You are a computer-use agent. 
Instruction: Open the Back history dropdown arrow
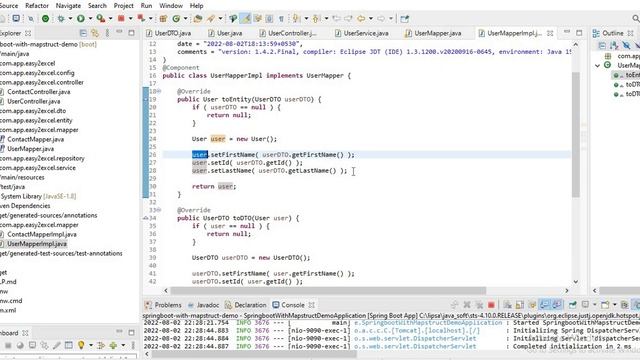pos(371,18)
